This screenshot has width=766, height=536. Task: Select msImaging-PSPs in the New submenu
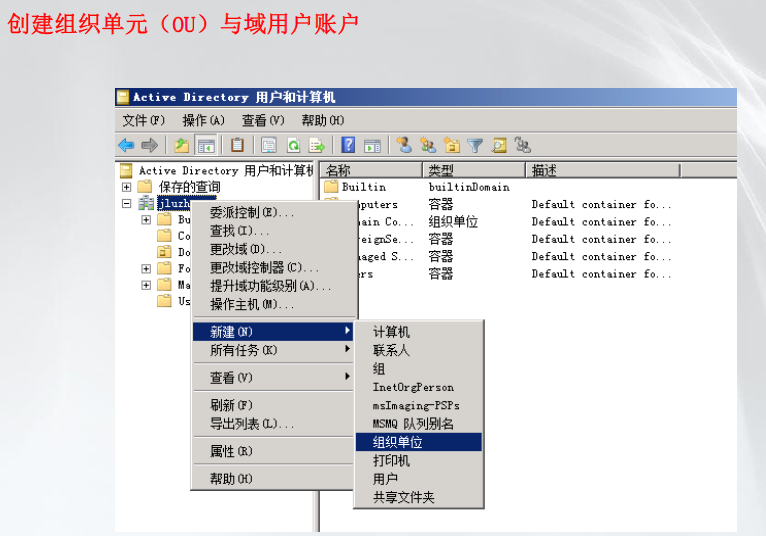click(419, 406)
